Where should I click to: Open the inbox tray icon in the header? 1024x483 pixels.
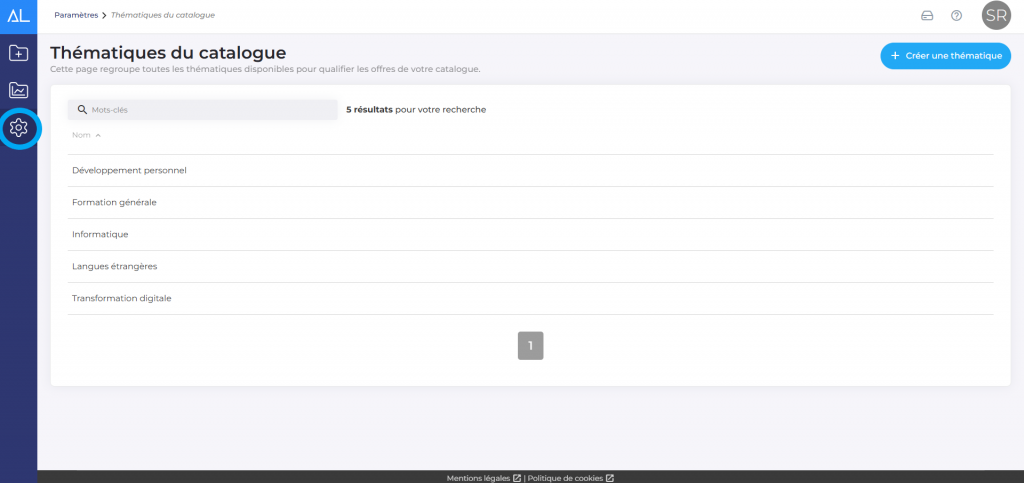click(926, 15)
